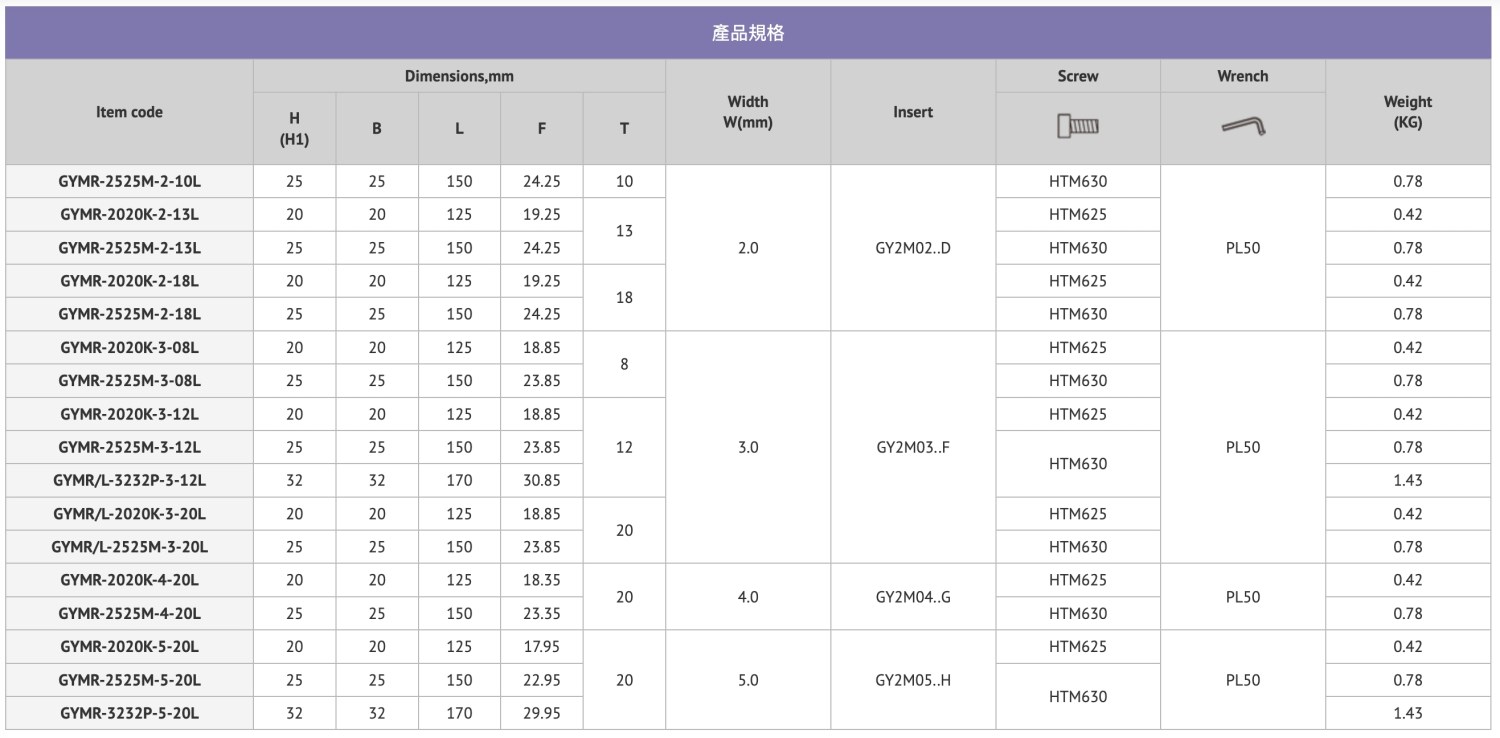
Task: Click F value 29.95
Action: [x=542, y=713]
